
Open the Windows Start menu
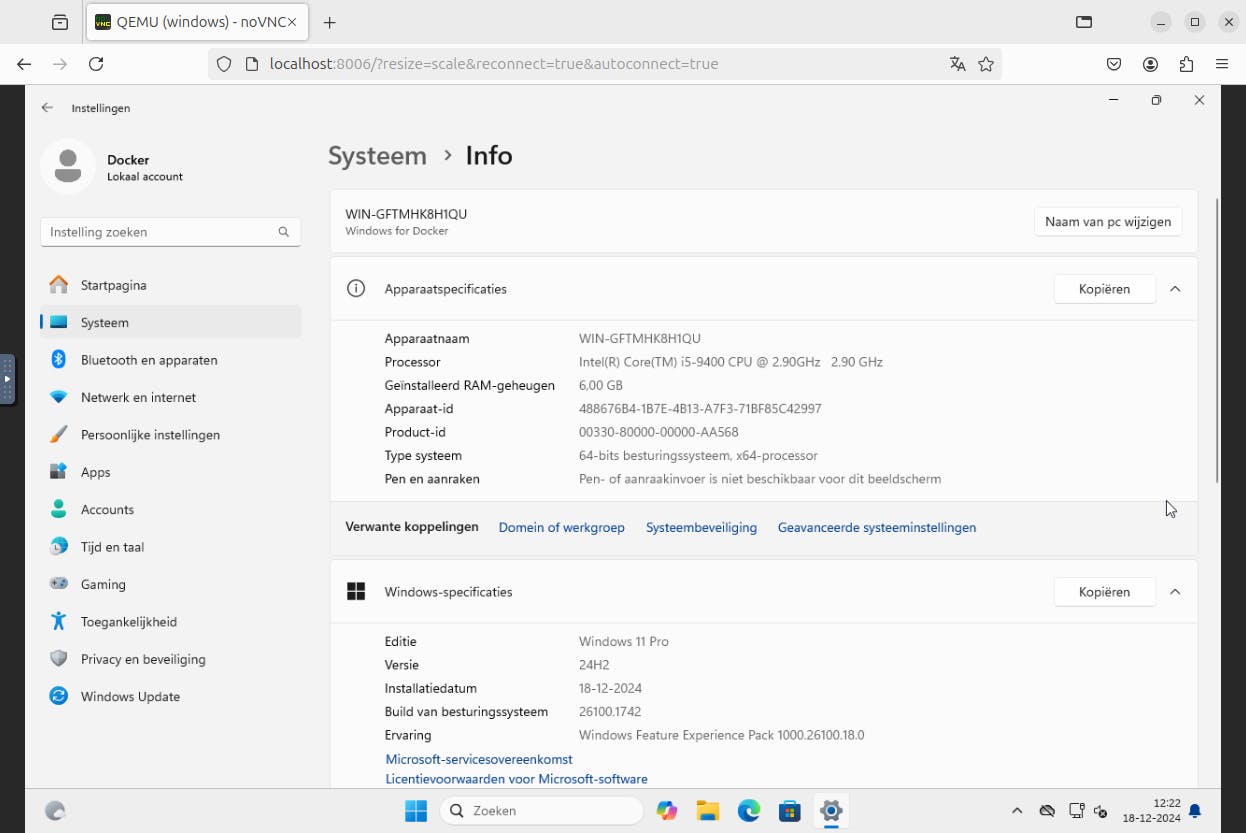pos(416,811)
